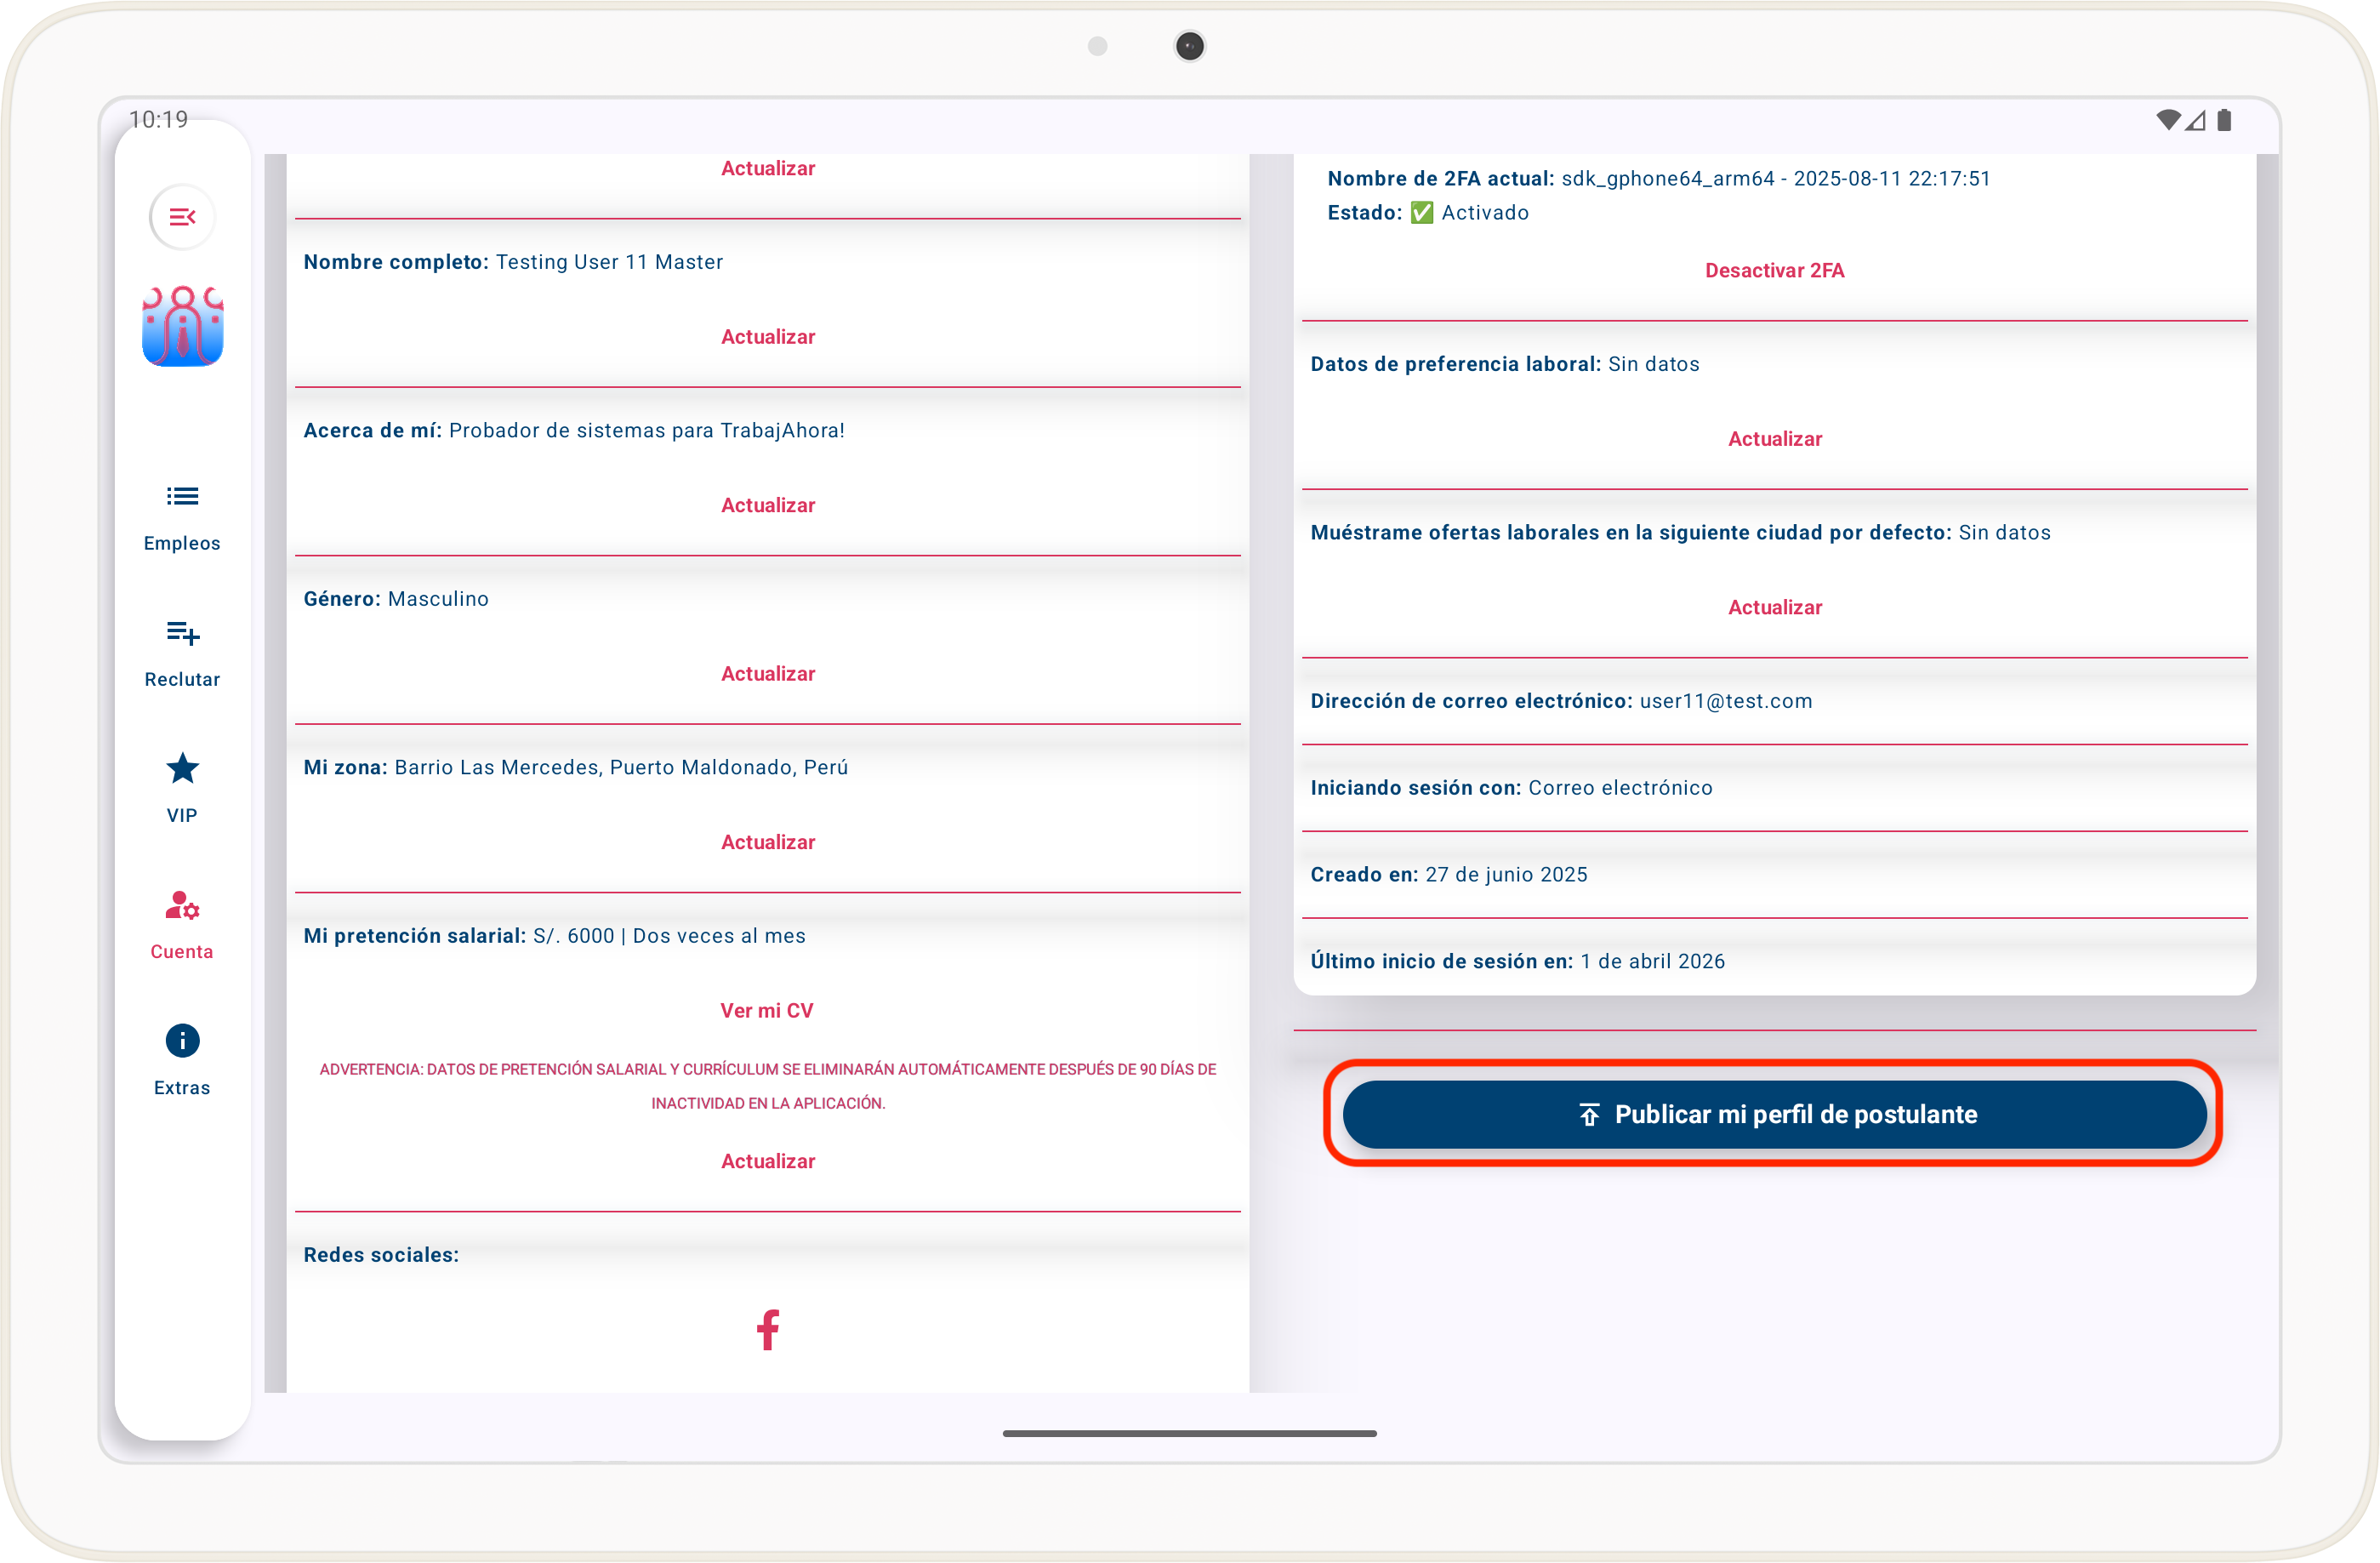
Task: Open the Extras info icon
Action: [182, 1041]
